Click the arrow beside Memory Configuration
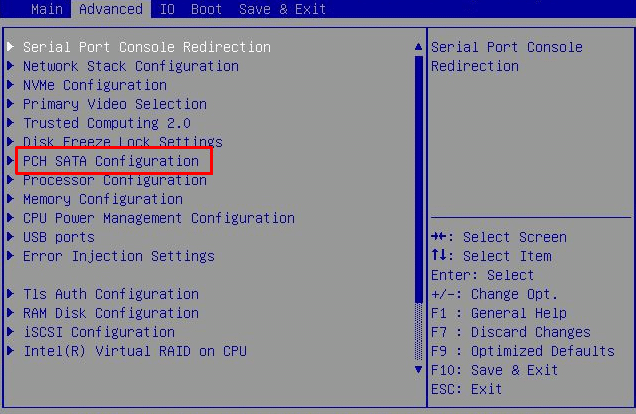 (x=11, y=199)
